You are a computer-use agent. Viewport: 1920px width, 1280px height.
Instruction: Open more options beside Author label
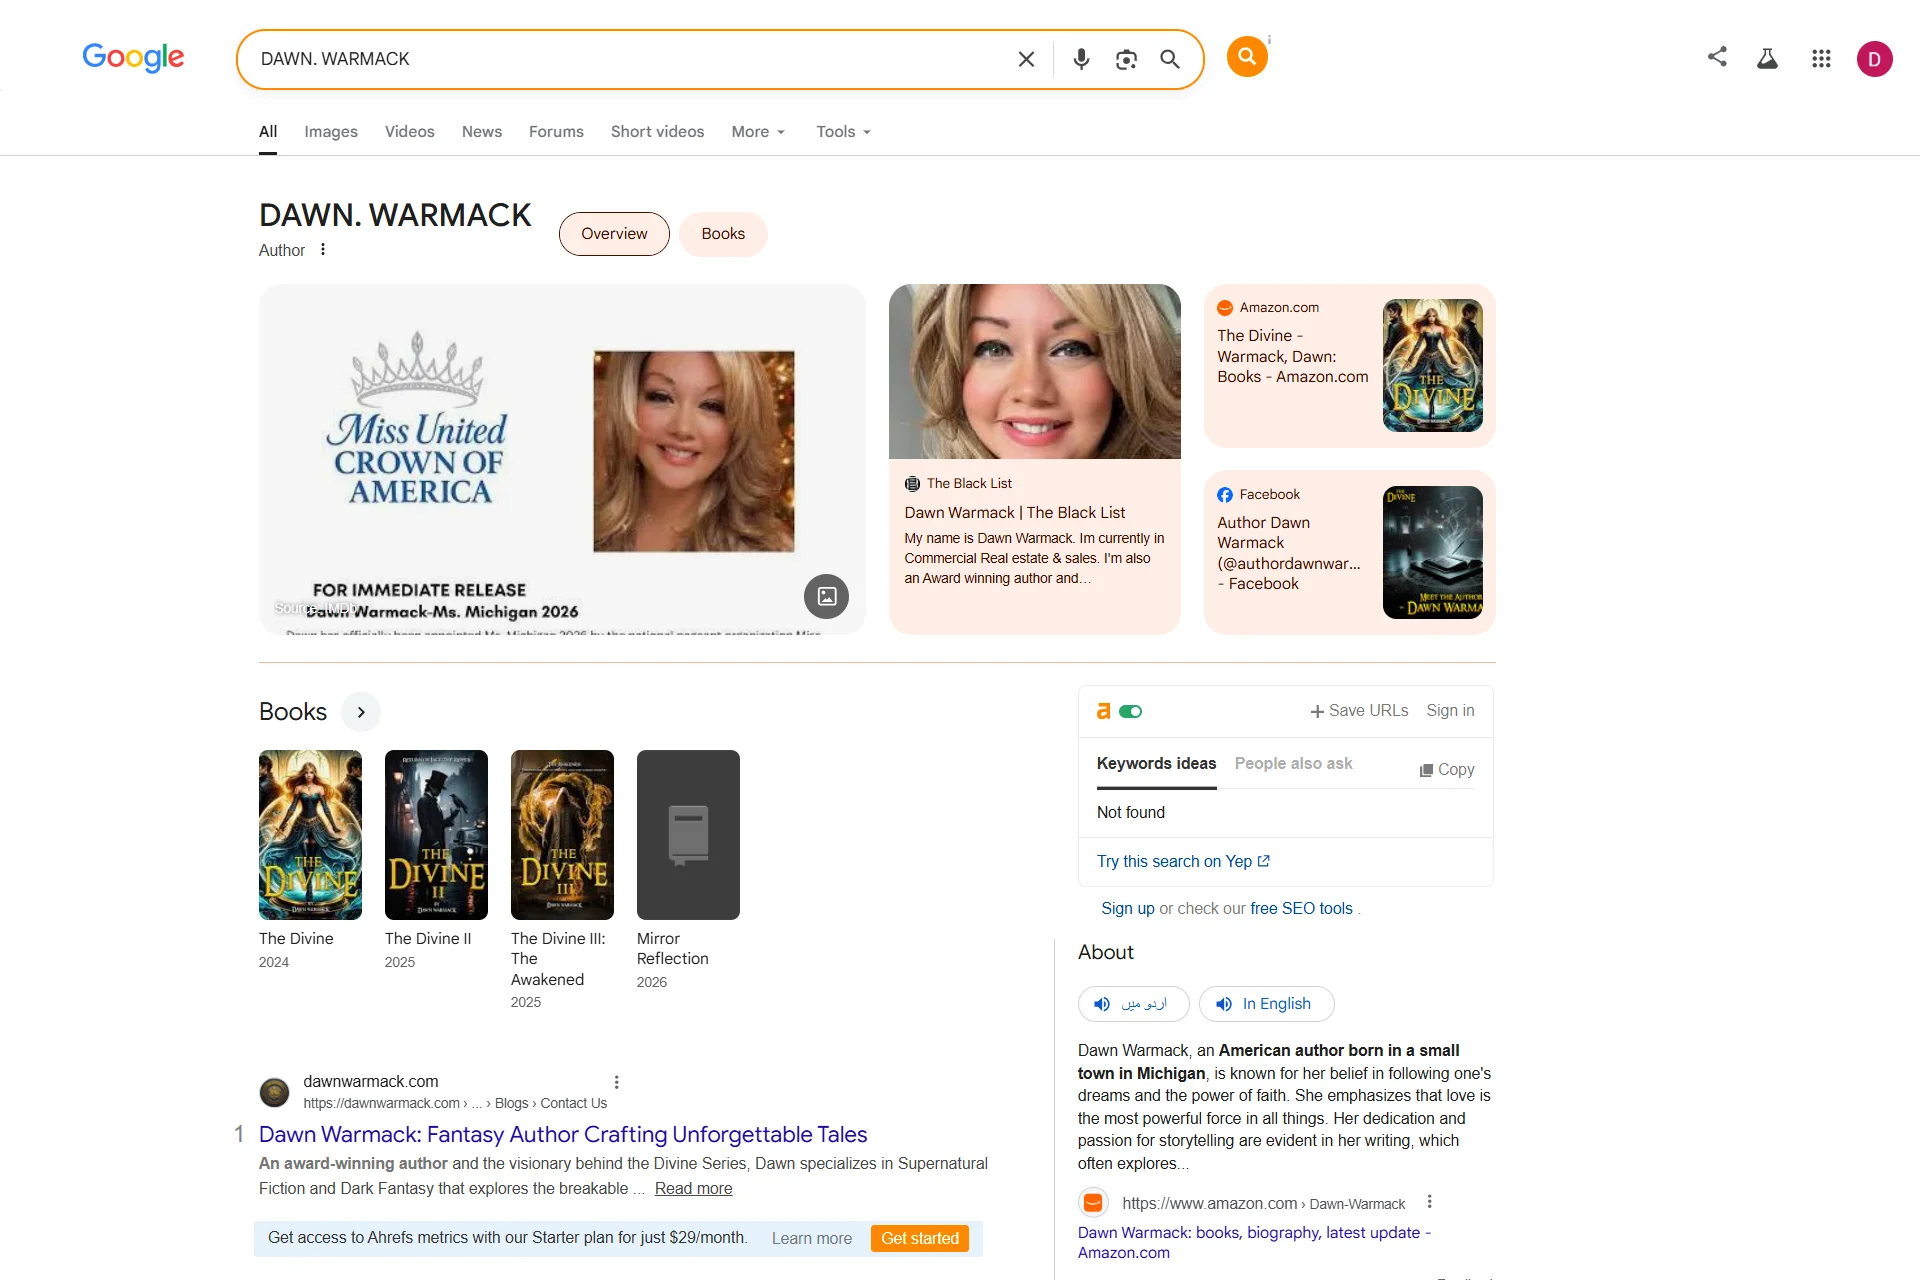323,250
